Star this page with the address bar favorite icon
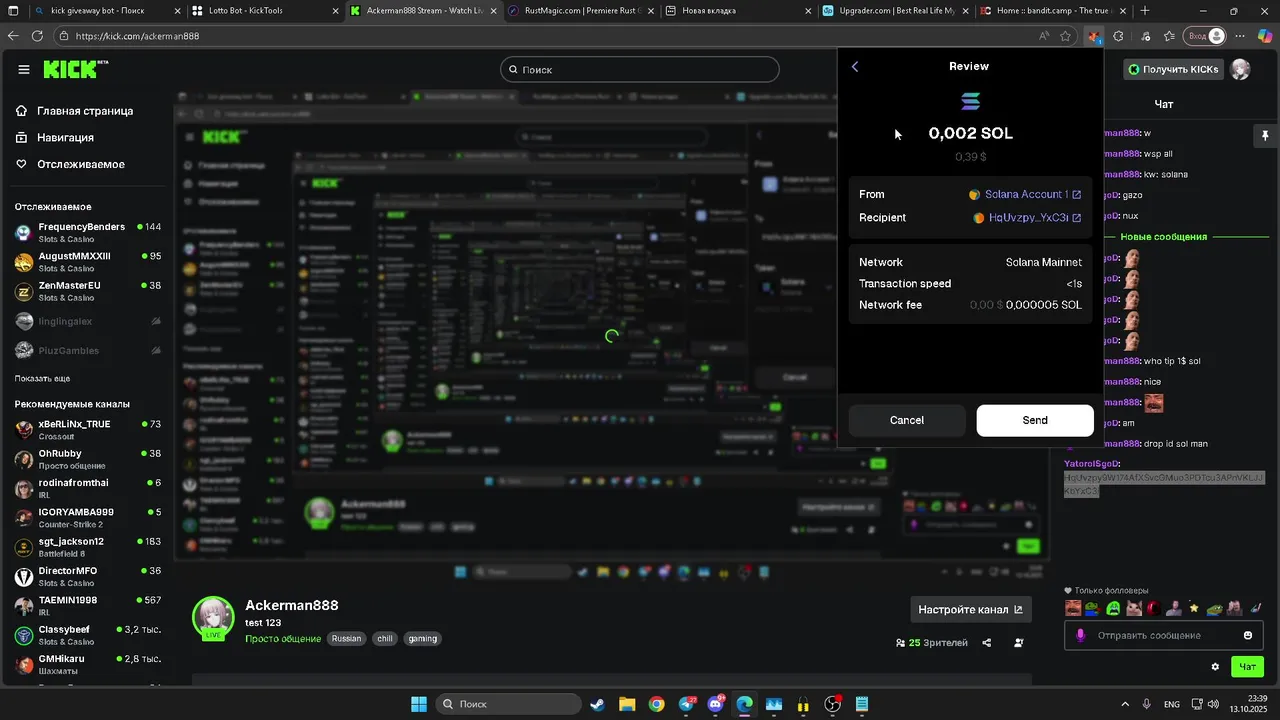This screenshot has width=1280, height=720. coord(1066,36)
